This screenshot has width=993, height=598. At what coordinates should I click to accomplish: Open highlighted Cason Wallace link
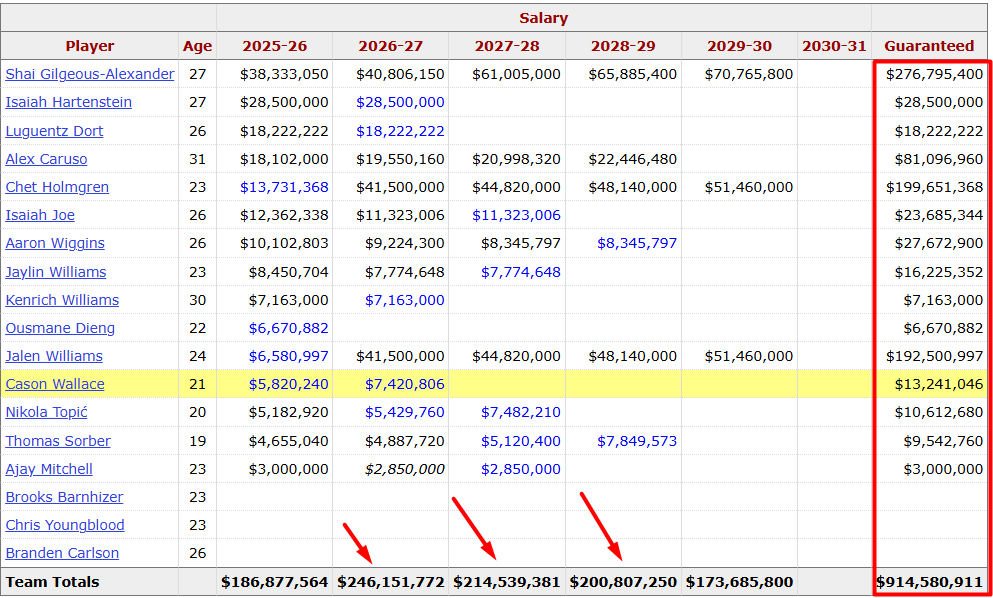(x=55, y=384)
